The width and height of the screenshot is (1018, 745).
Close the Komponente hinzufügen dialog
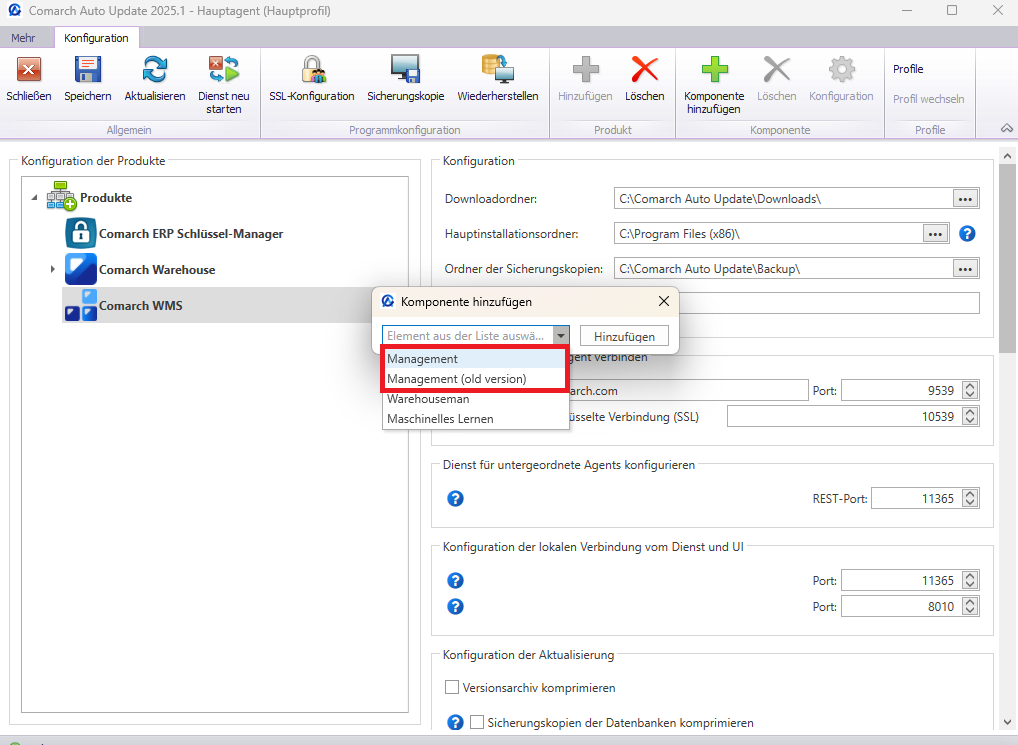(x=664, y=301)
